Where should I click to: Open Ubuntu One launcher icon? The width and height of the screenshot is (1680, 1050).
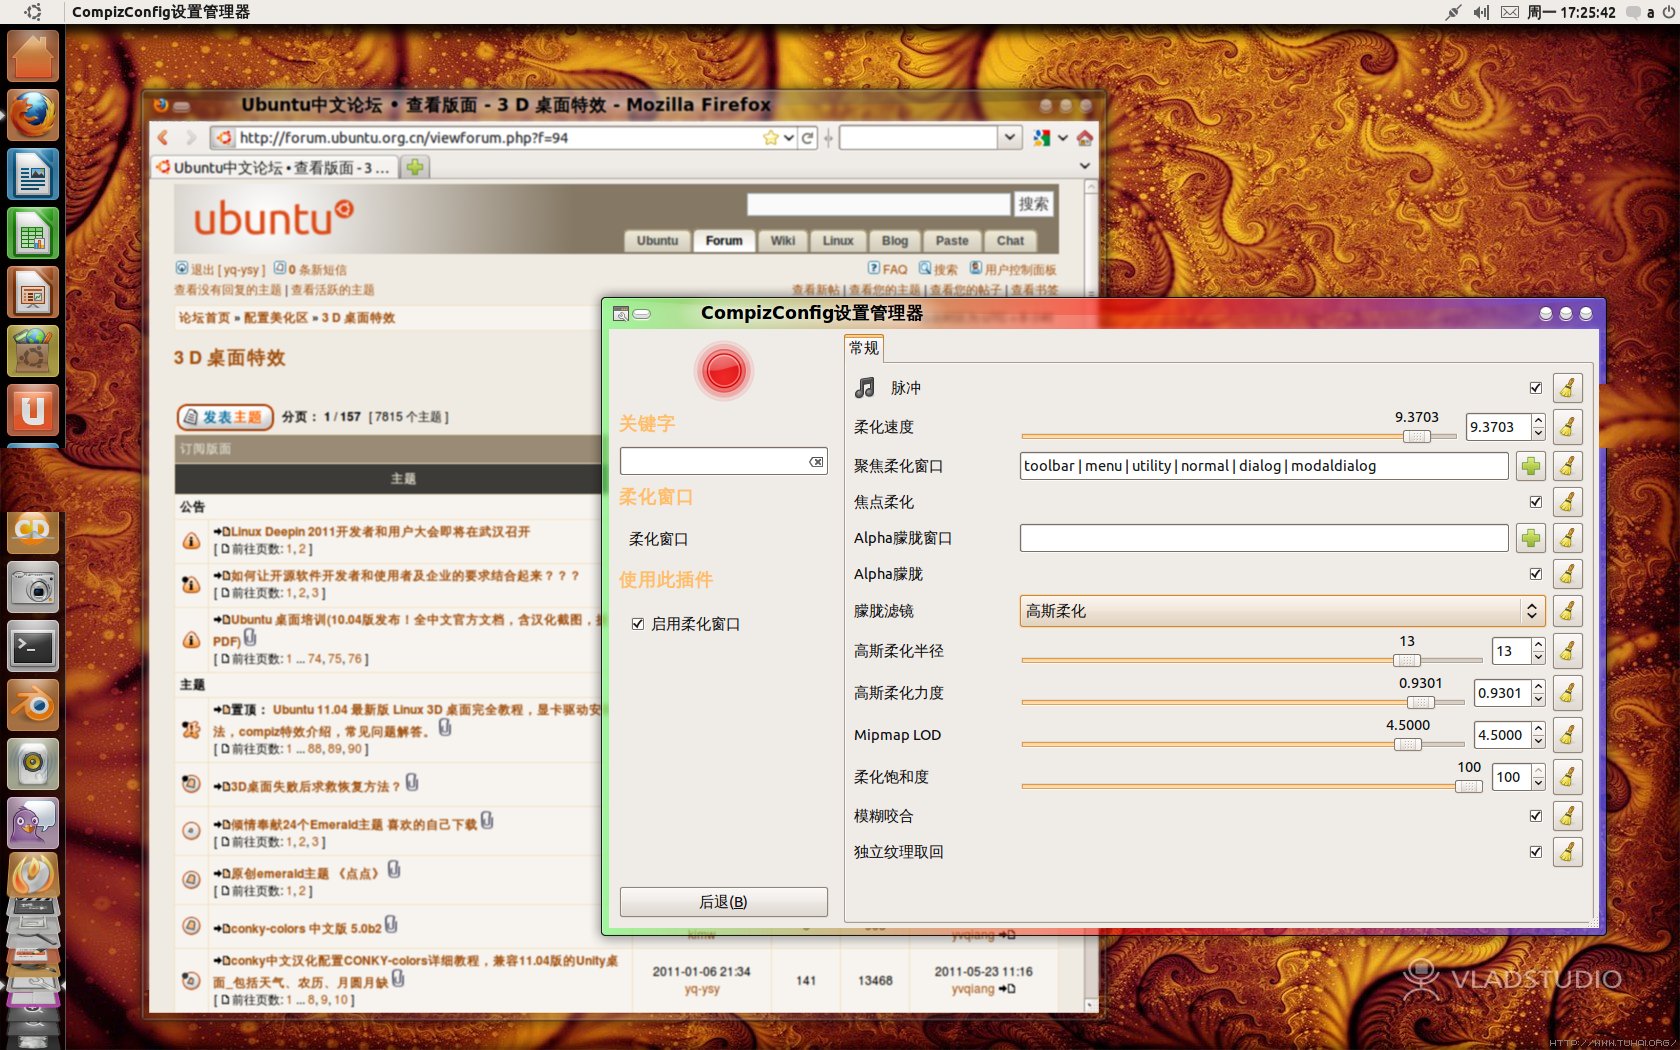(x=33, y=411)
